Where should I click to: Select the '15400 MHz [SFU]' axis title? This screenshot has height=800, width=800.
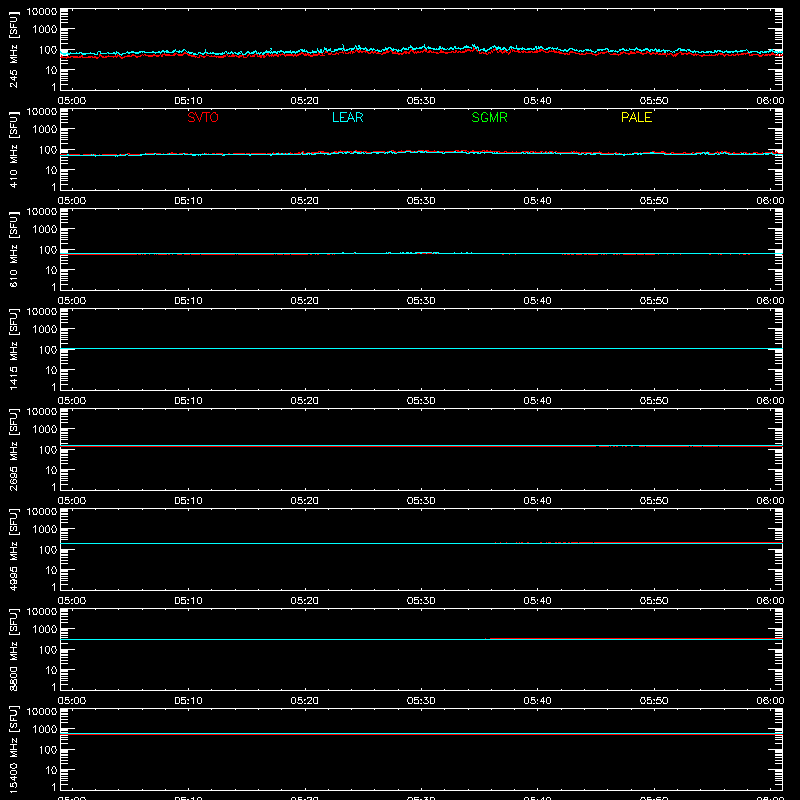pos(13,749)
